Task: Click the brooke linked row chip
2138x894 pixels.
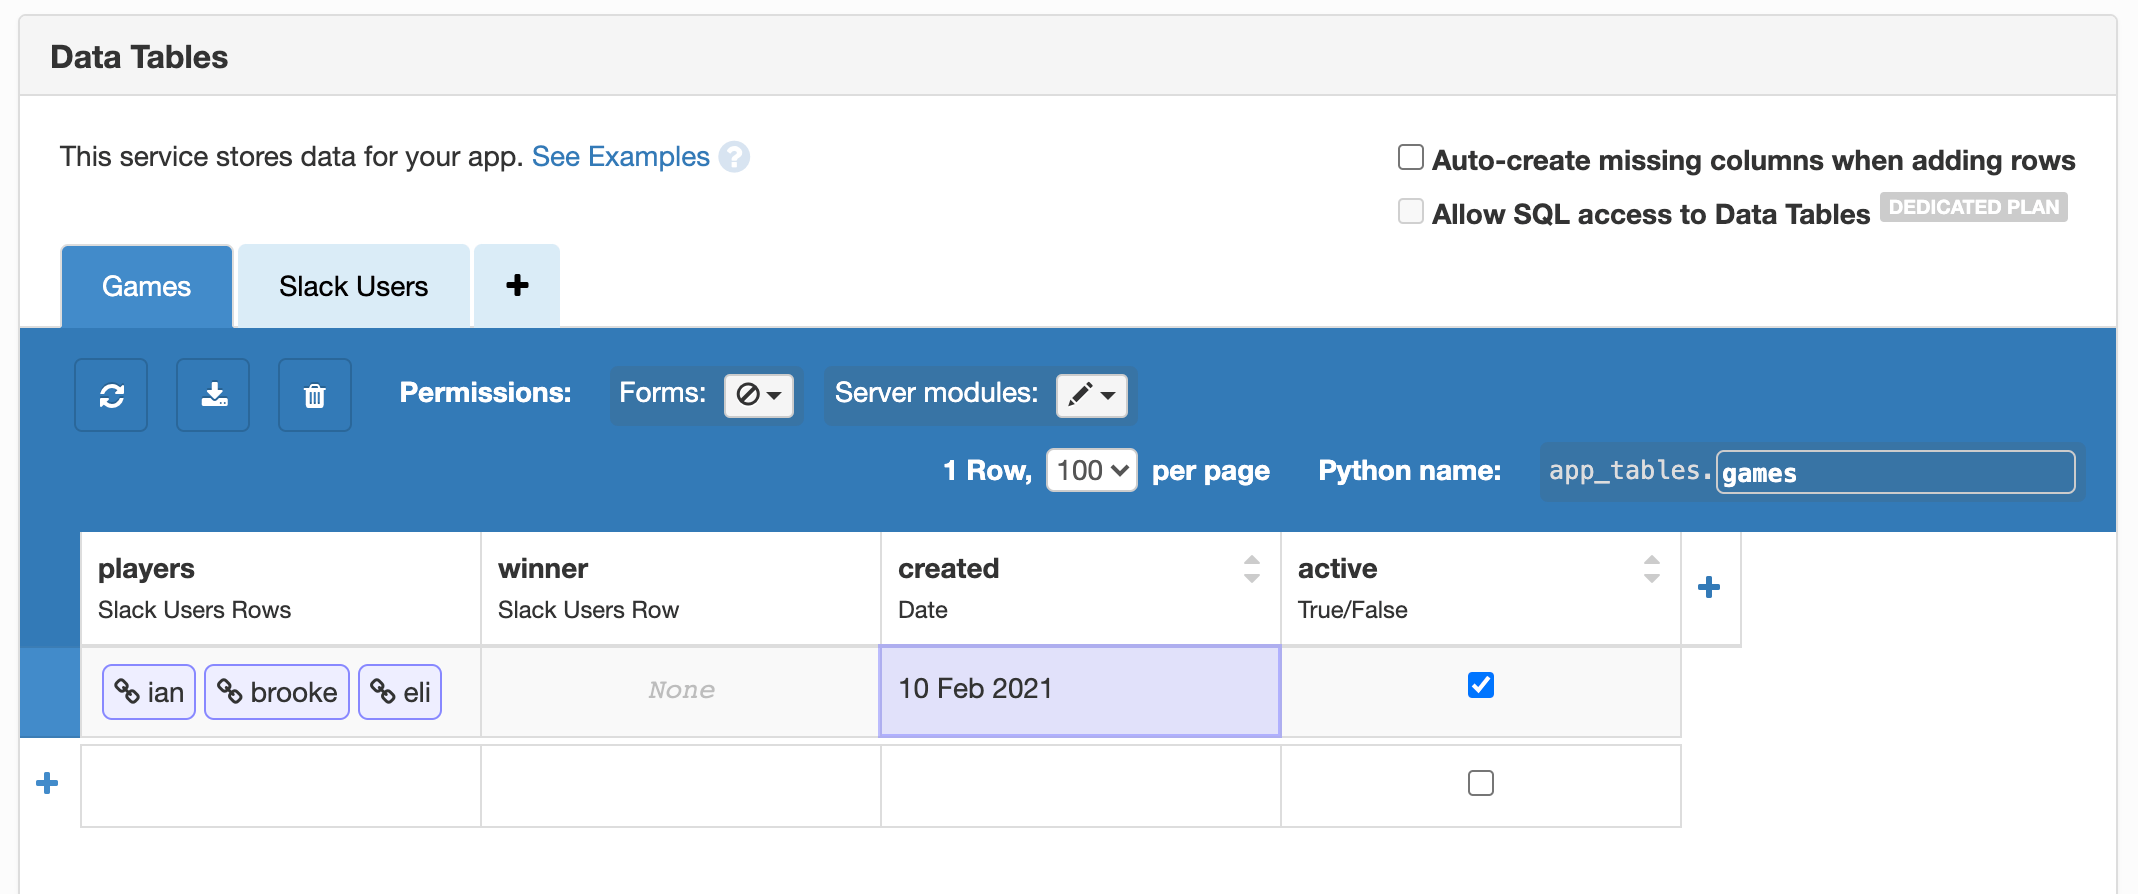Action: tap(277, 692)
